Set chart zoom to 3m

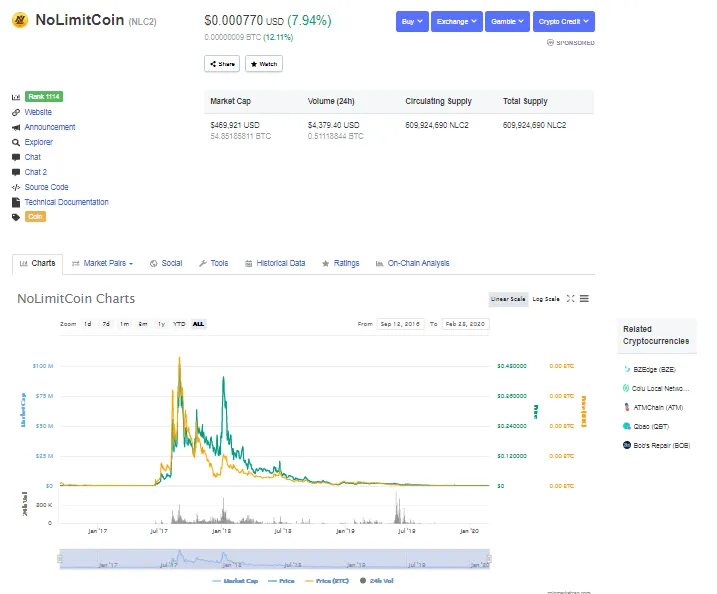point(143,324)
